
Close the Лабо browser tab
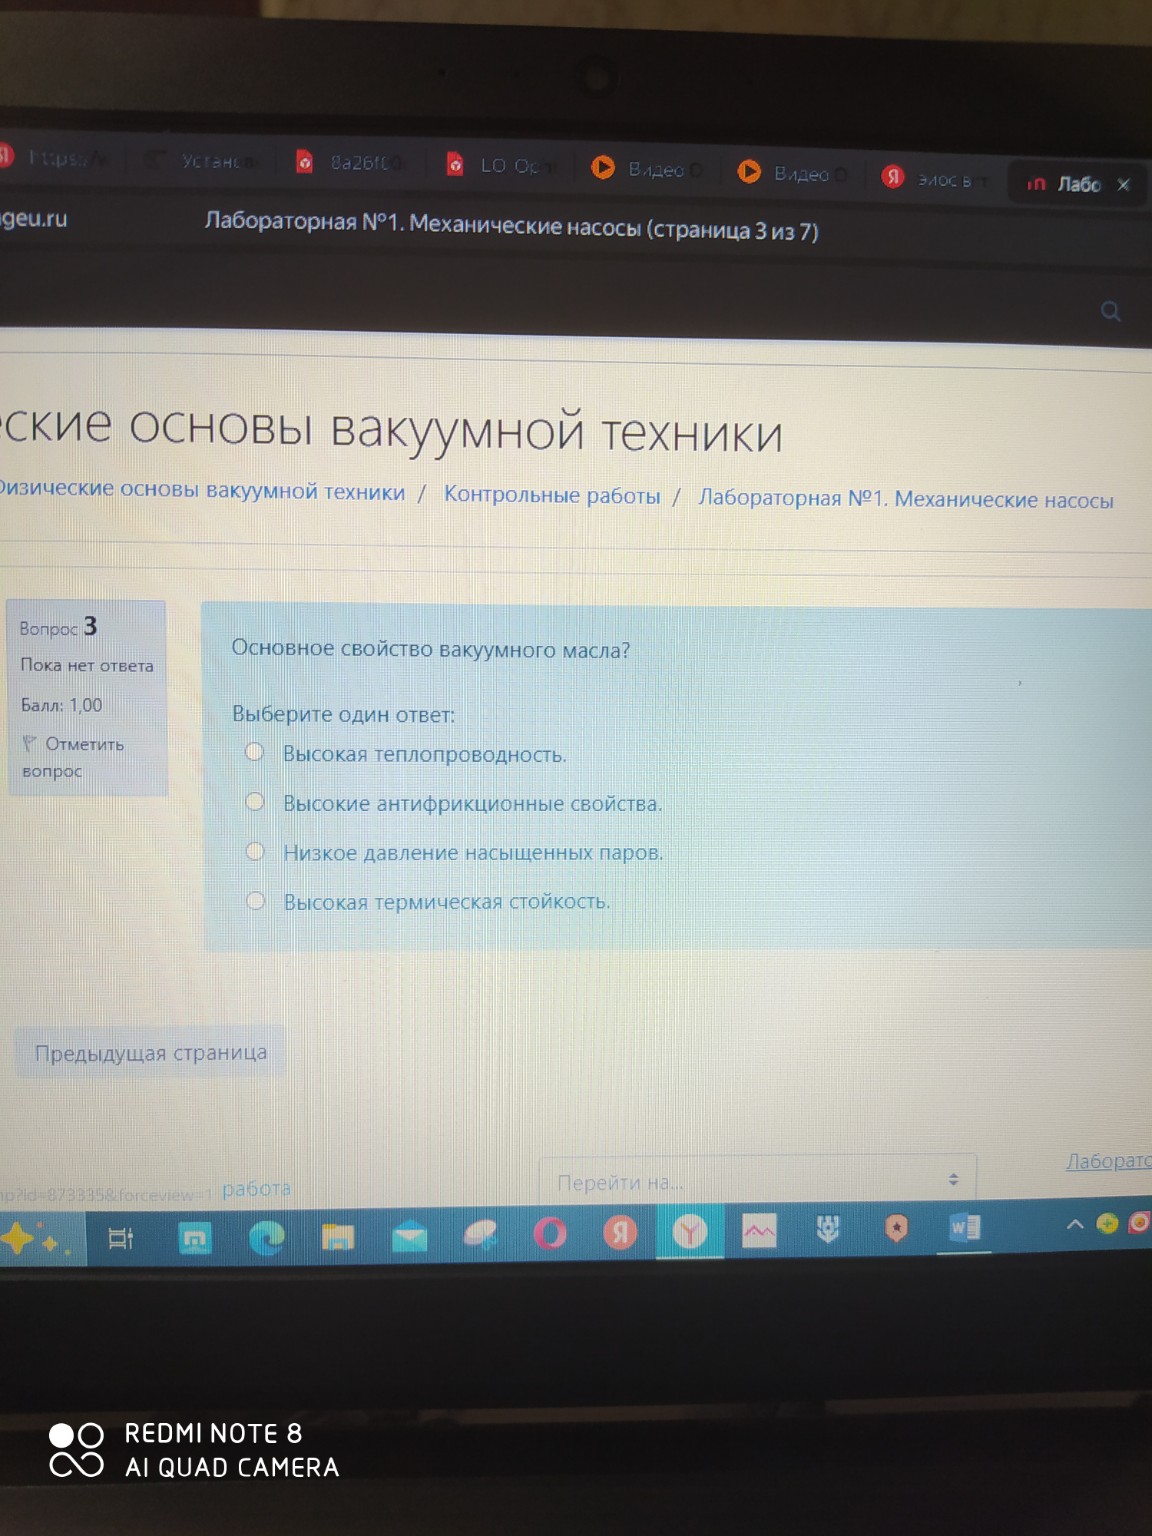click(1124, 184)
